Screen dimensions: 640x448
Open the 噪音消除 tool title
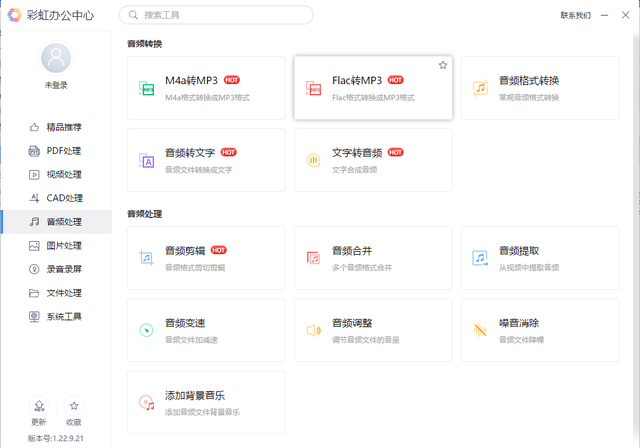pos(519,323)
